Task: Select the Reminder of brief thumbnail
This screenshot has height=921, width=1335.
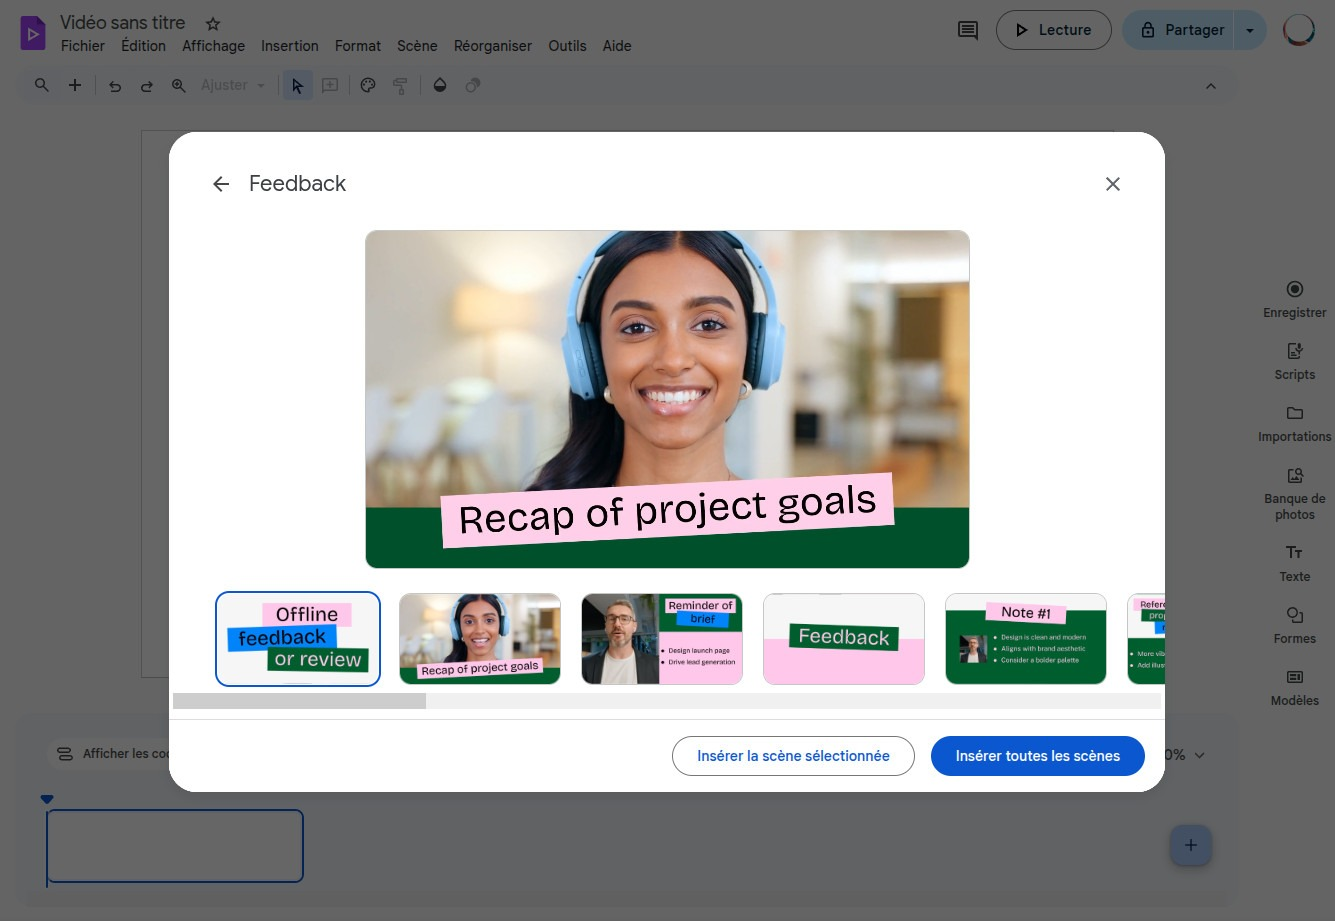Action: [x=661, y=639]
